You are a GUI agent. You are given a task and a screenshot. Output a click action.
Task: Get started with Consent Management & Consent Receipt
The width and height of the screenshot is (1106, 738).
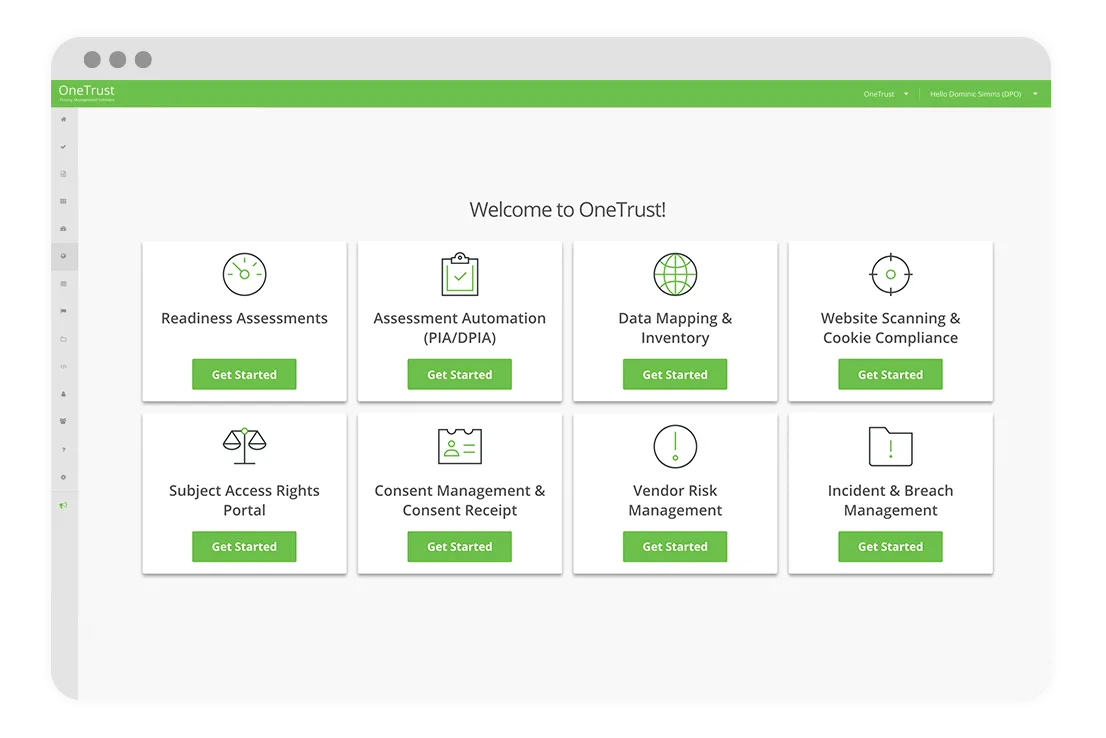[x=460, y=546]
